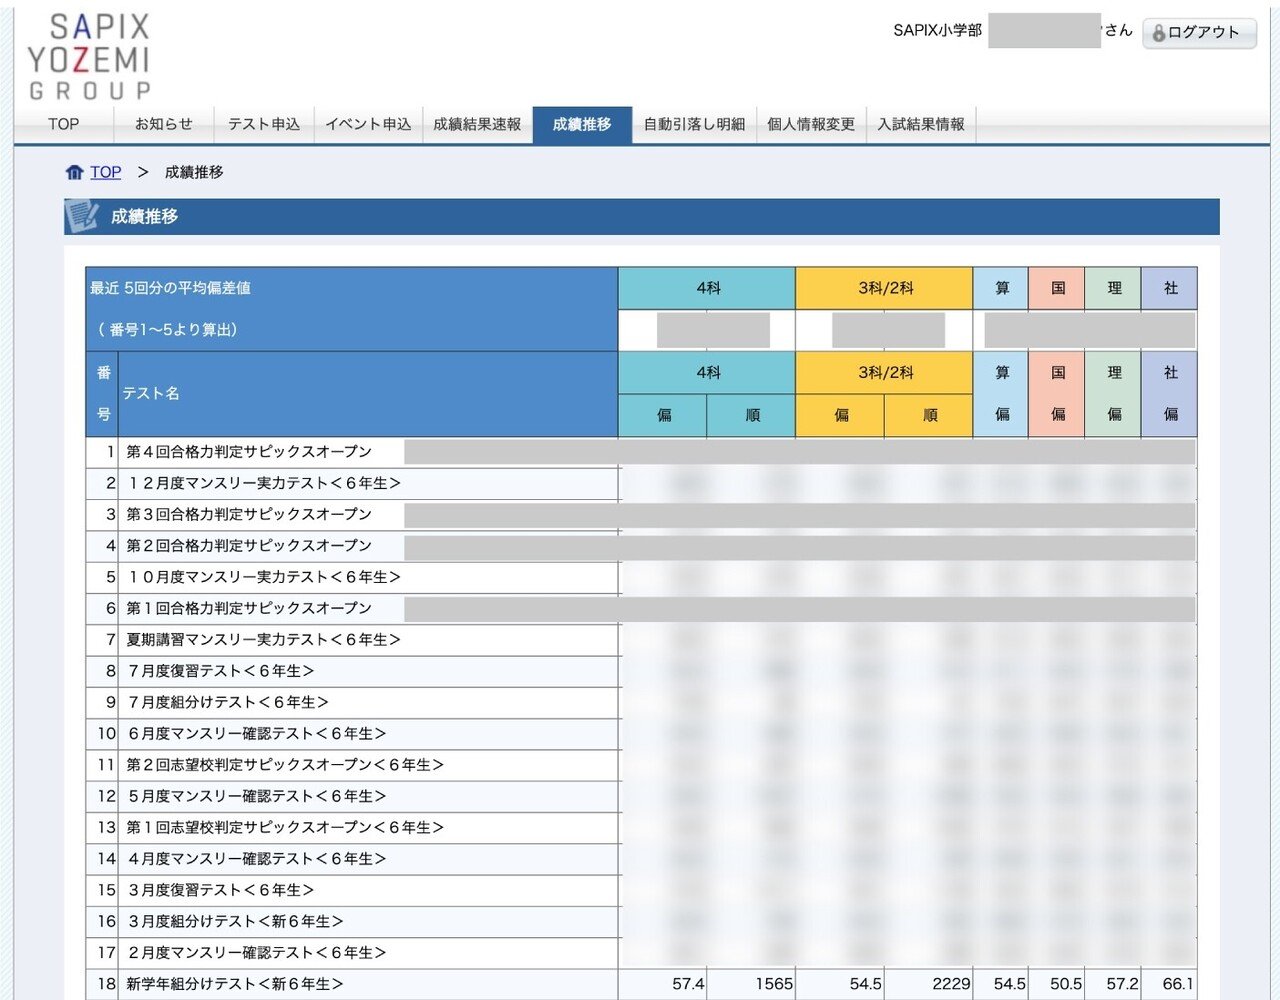
Task: Open the TOP navigation tab
Action: (x=63, y=124)
